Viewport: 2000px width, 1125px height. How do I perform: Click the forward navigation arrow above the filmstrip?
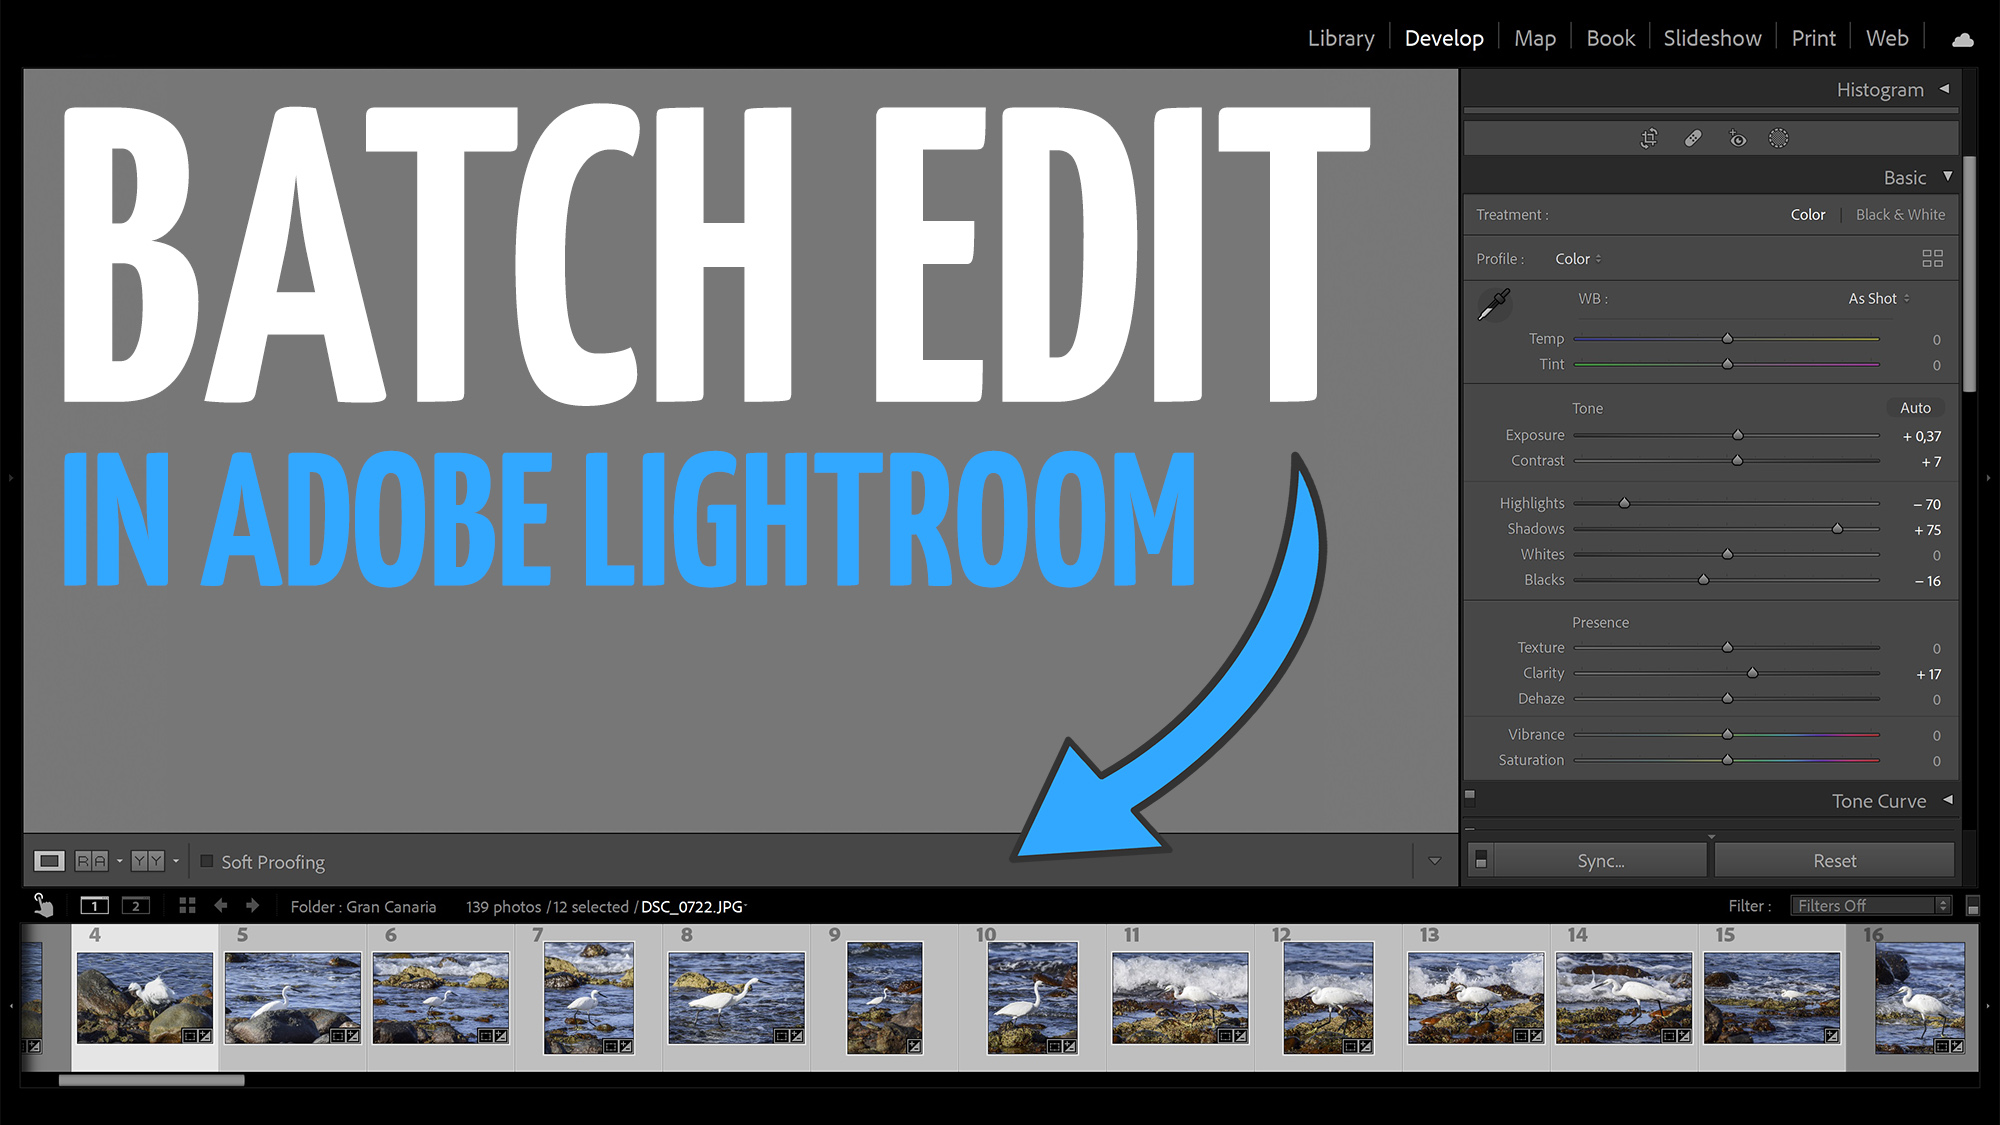point(253,905)
